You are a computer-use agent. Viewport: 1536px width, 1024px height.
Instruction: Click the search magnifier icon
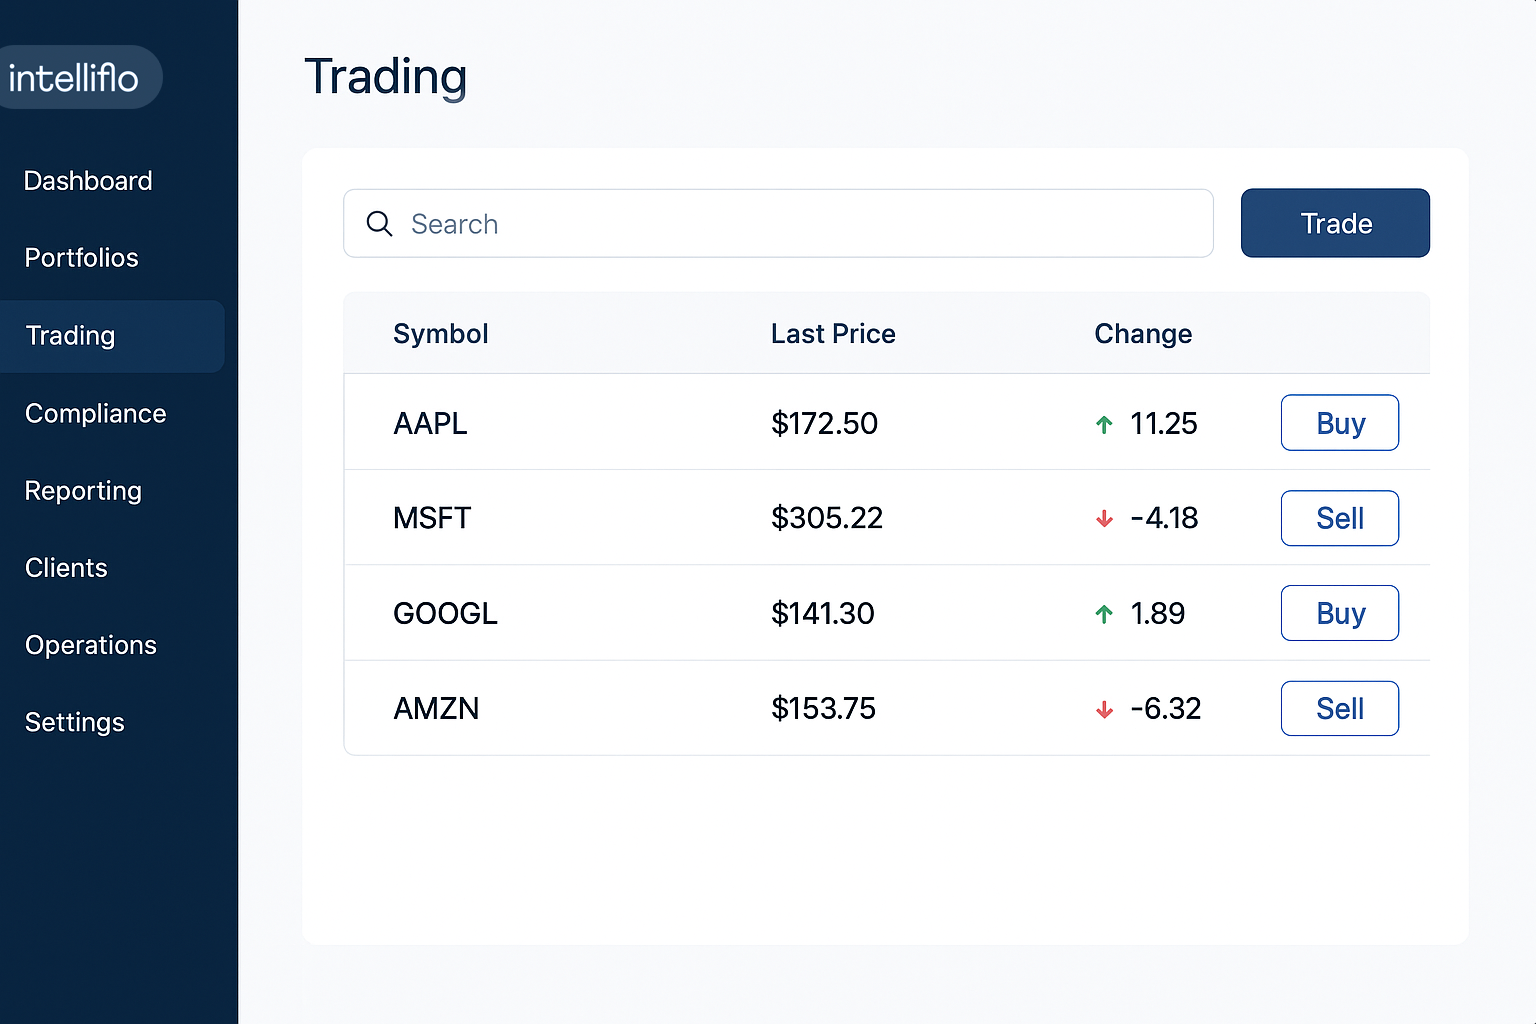tap(379, 223)
